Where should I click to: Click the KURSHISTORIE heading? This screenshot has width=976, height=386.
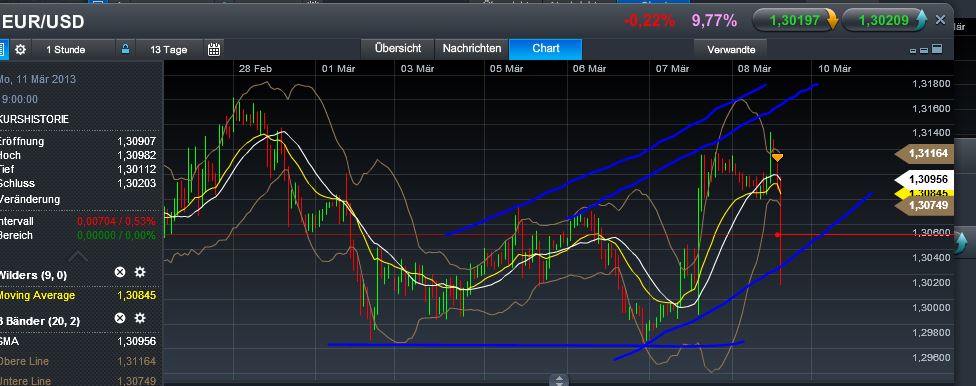tap(35, 119)
